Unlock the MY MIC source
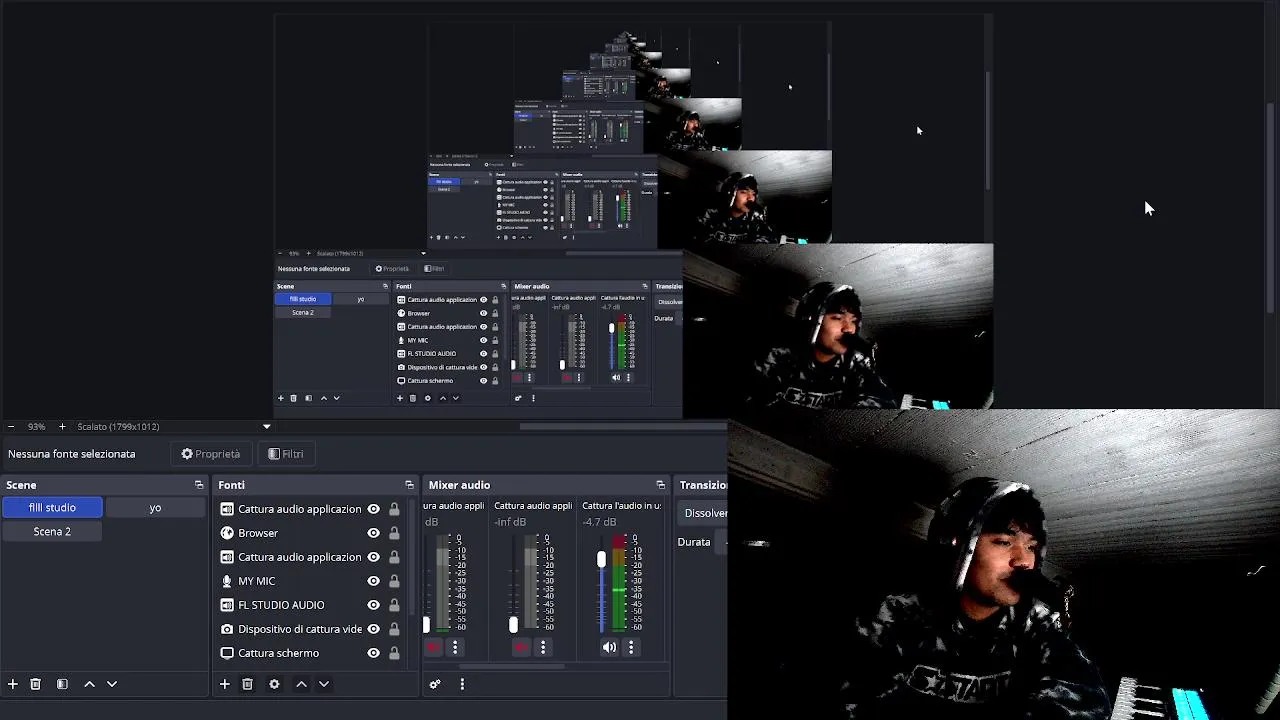Screen dimensions: 1280x720 click(x=394, y=581)
